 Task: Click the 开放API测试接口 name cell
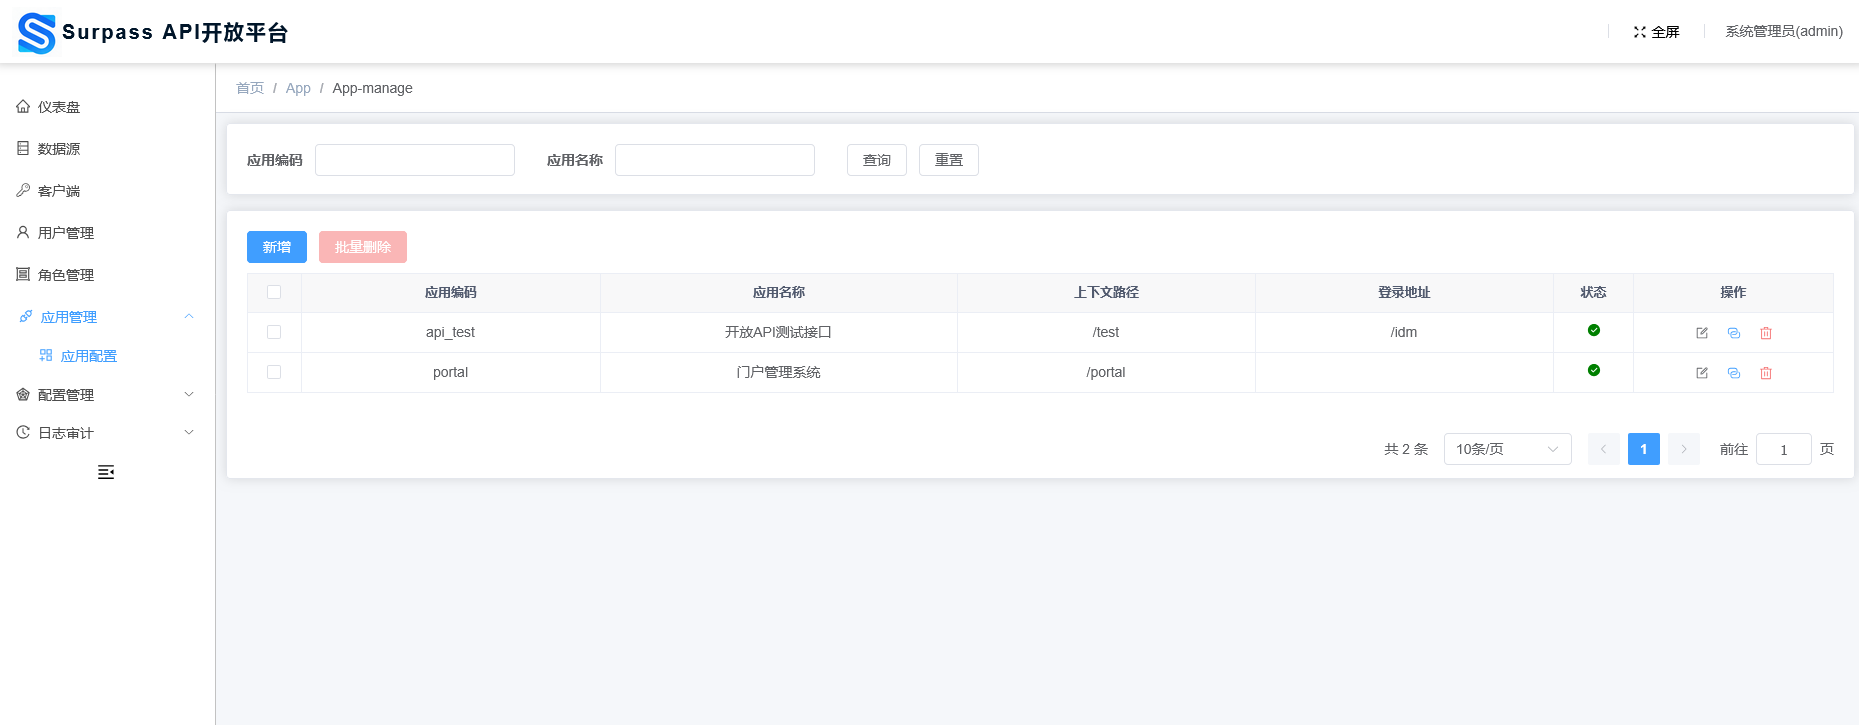coord(779,332)
